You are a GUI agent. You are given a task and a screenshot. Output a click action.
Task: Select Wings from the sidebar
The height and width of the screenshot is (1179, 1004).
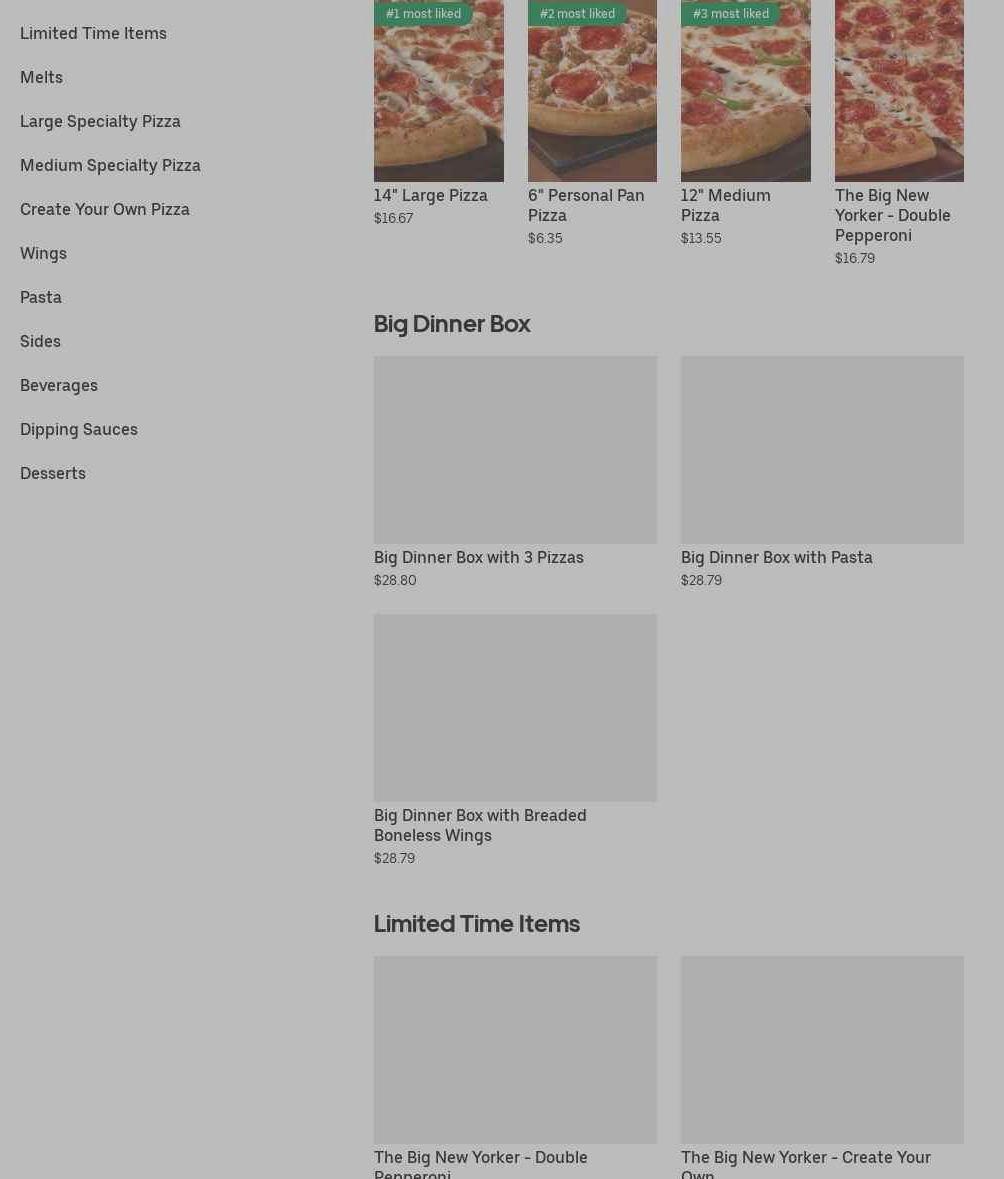coord(44,253)
